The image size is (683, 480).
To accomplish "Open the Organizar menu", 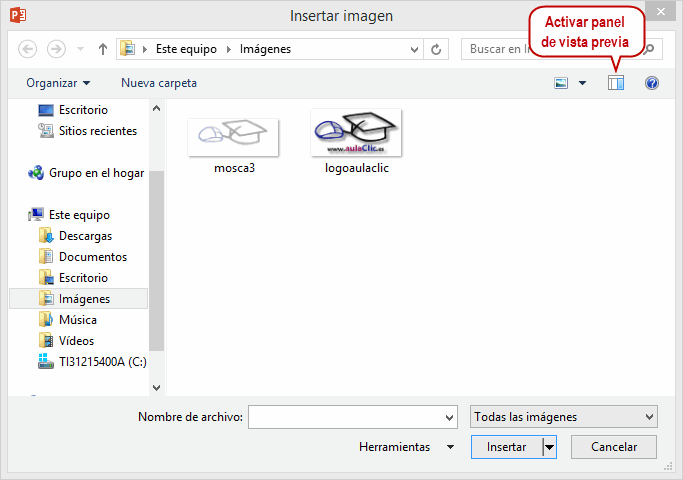I will coord(58,83).
